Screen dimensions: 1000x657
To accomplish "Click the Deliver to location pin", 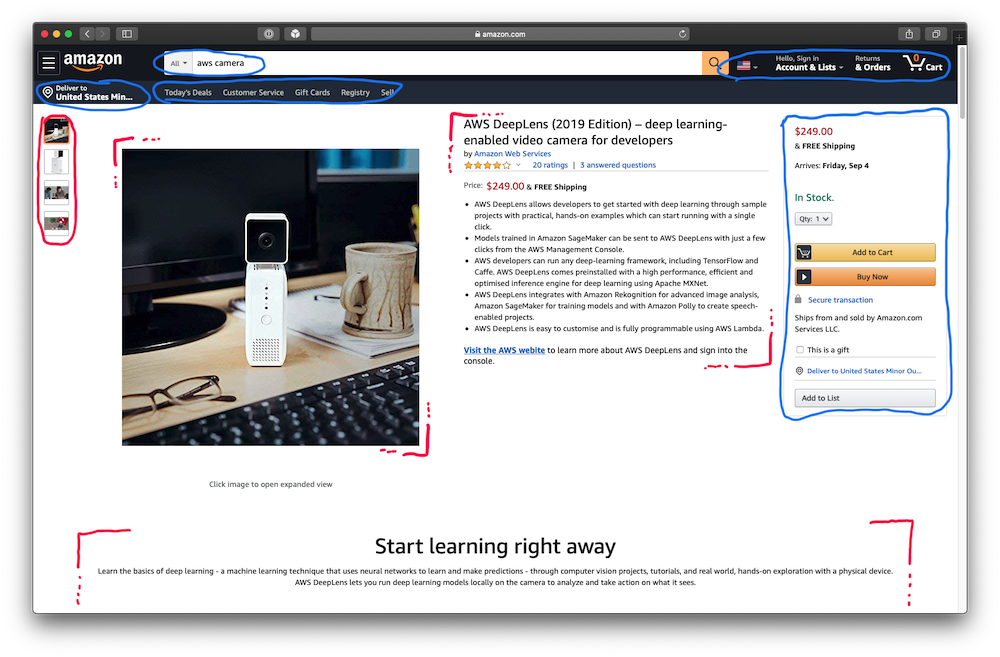I will 47,92.
